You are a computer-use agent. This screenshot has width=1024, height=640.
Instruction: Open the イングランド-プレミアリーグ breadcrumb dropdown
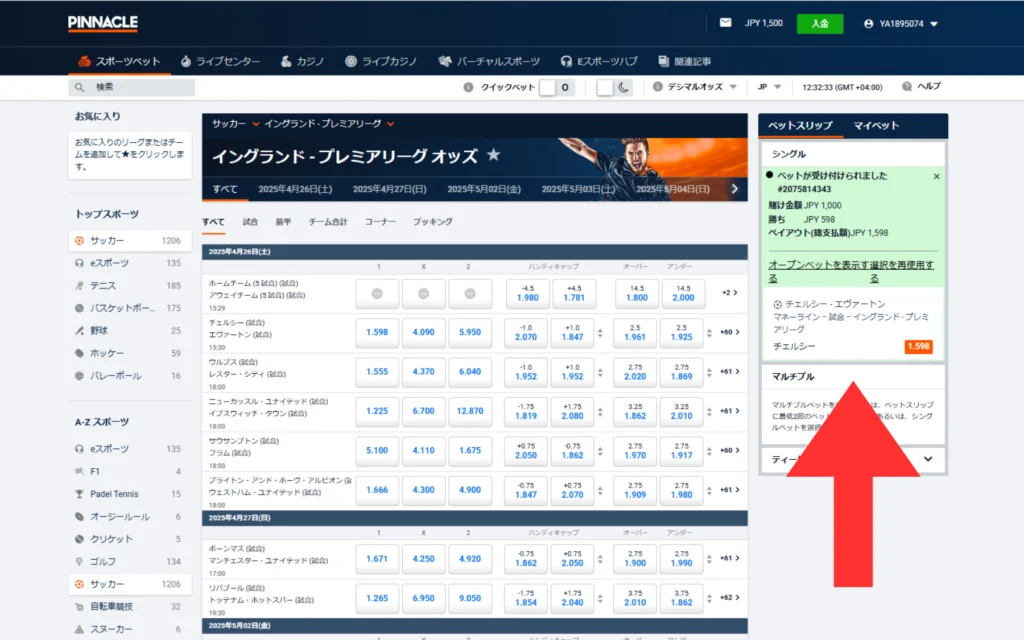click(390, 123)
